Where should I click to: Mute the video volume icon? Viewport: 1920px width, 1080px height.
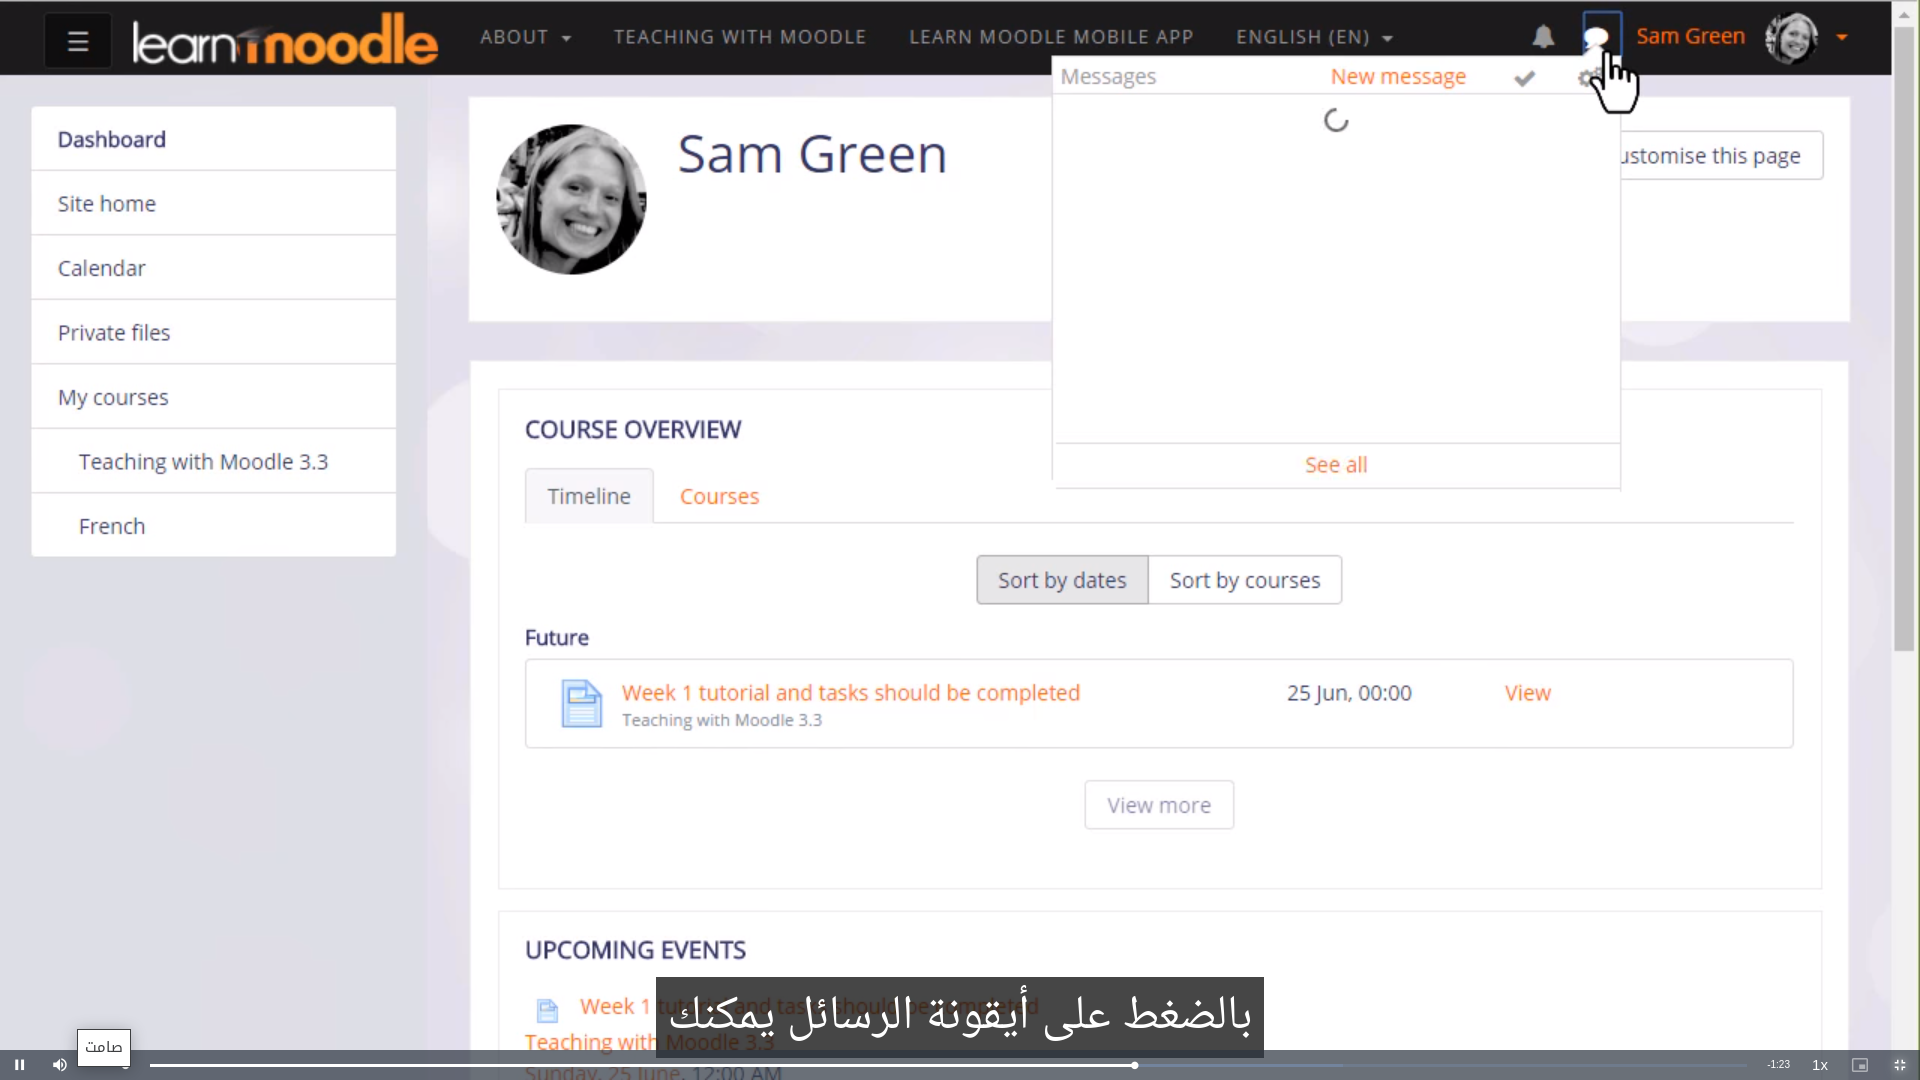tap(59, 1065)
